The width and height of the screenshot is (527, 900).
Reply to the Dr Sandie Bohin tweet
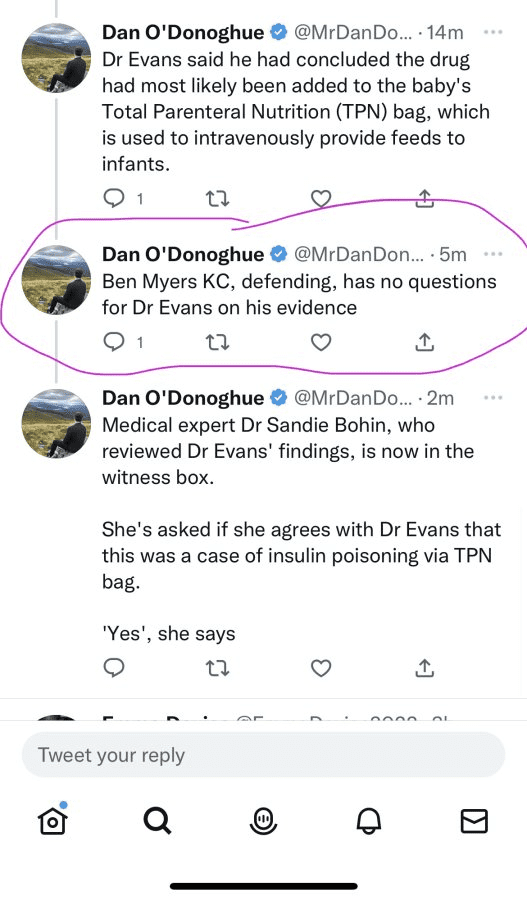[x=114, y=668]
